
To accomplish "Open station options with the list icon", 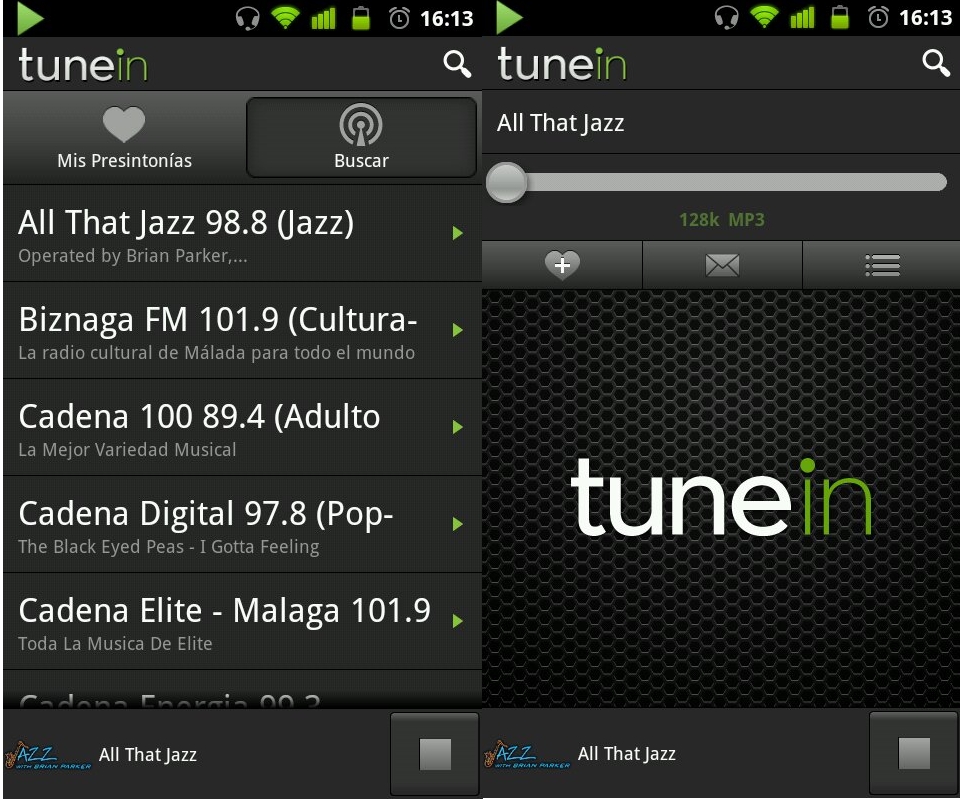I will click(x=881, y=265).
